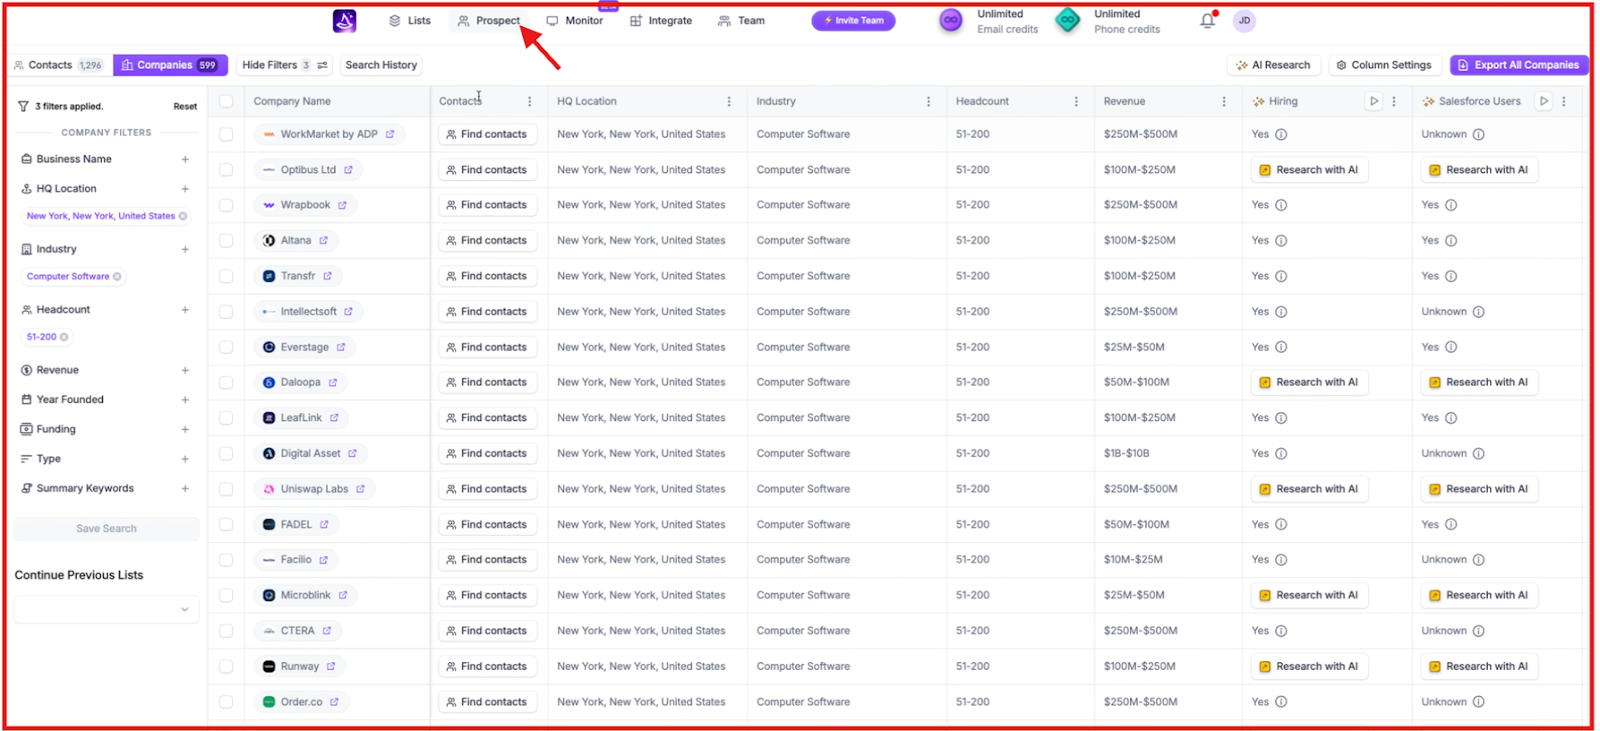This screenshot has width=1600, height=731.
Task: Open the JD user avatar menu
Action: point(1244,20)
